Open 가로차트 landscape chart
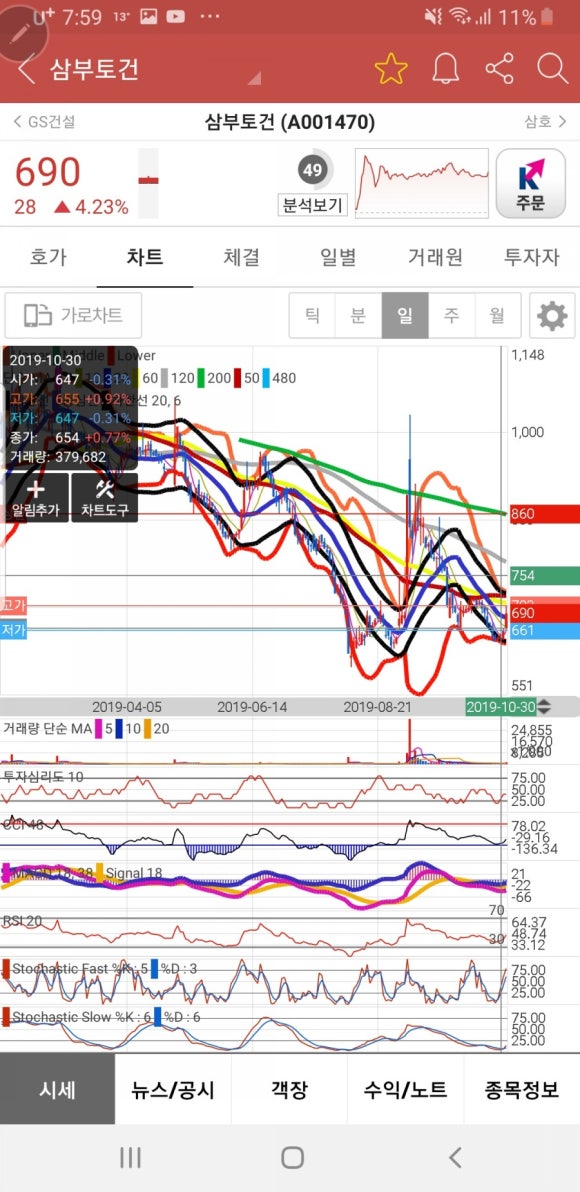 [73, 315]
